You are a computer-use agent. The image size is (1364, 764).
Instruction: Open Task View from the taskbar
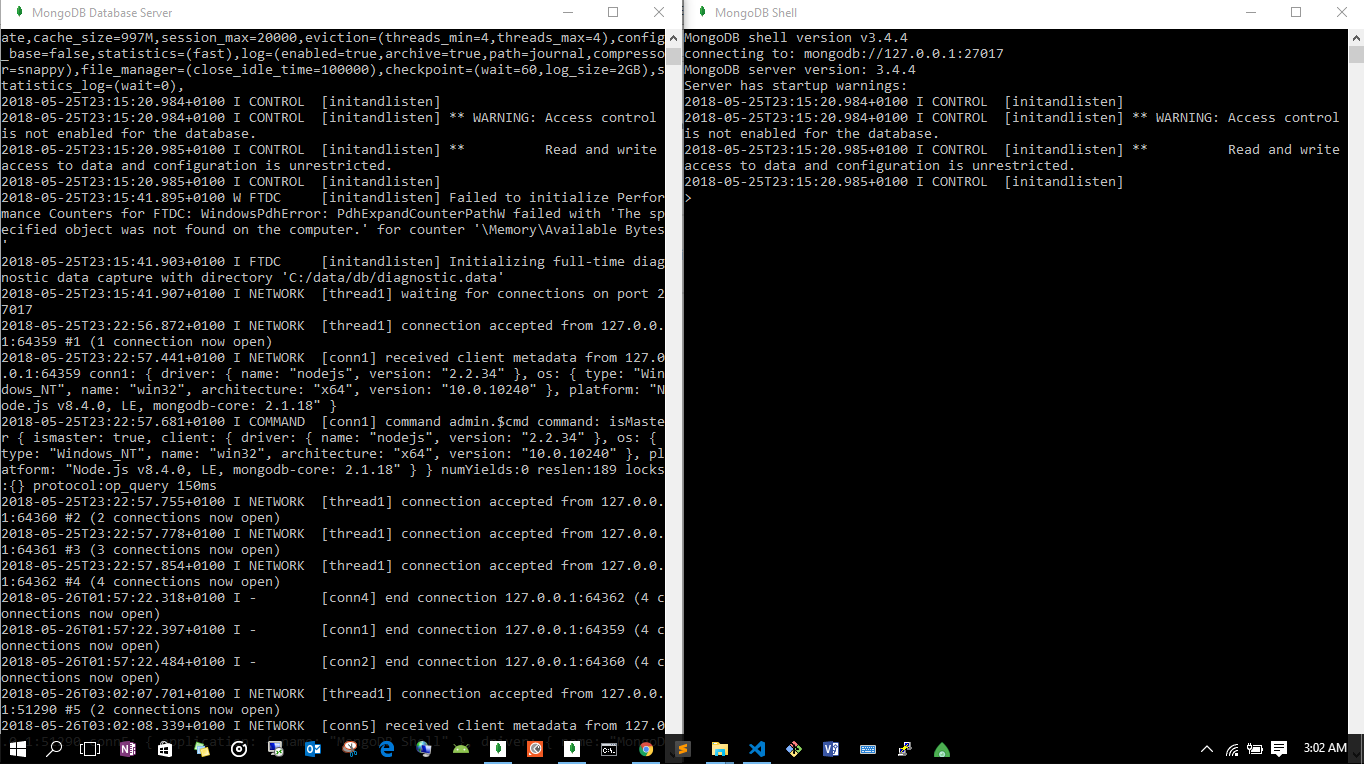[x=90, y=749]
